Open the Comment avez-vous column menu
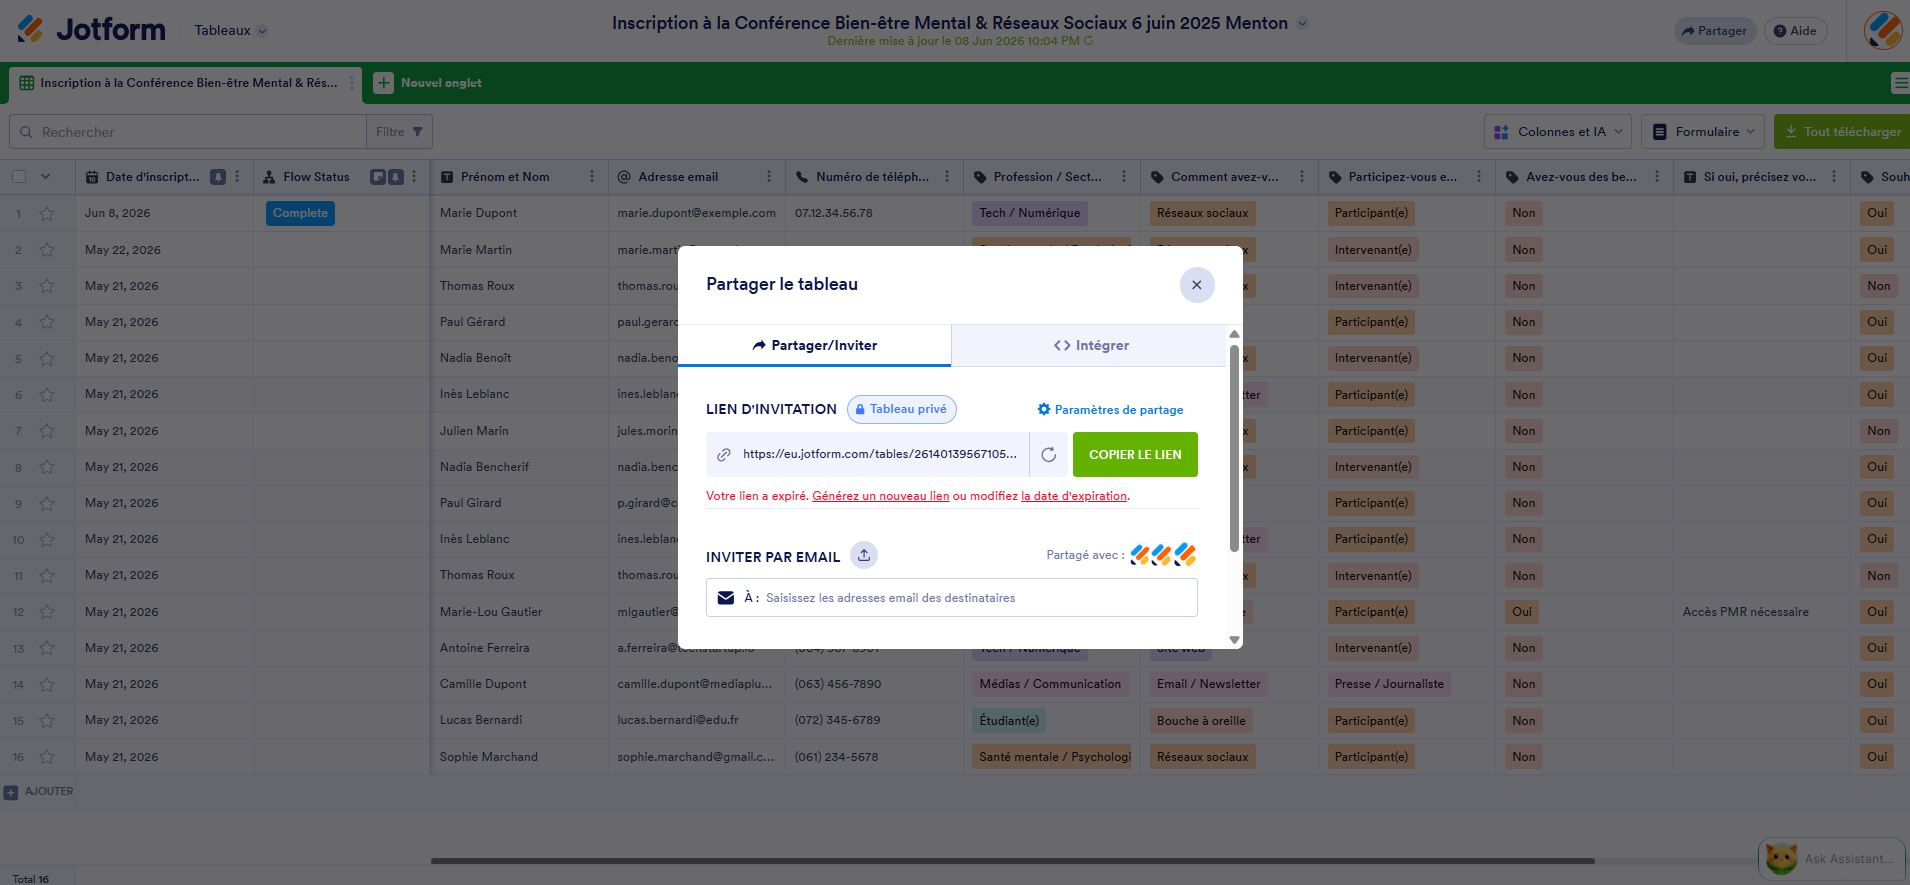 click(1302, 177)
